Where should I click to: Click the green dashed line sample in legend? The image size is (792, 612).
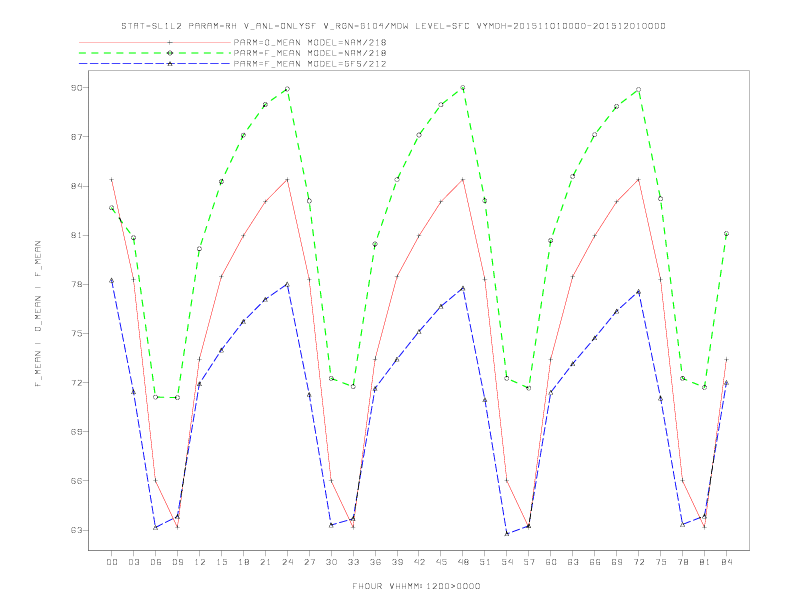(155, 53)
